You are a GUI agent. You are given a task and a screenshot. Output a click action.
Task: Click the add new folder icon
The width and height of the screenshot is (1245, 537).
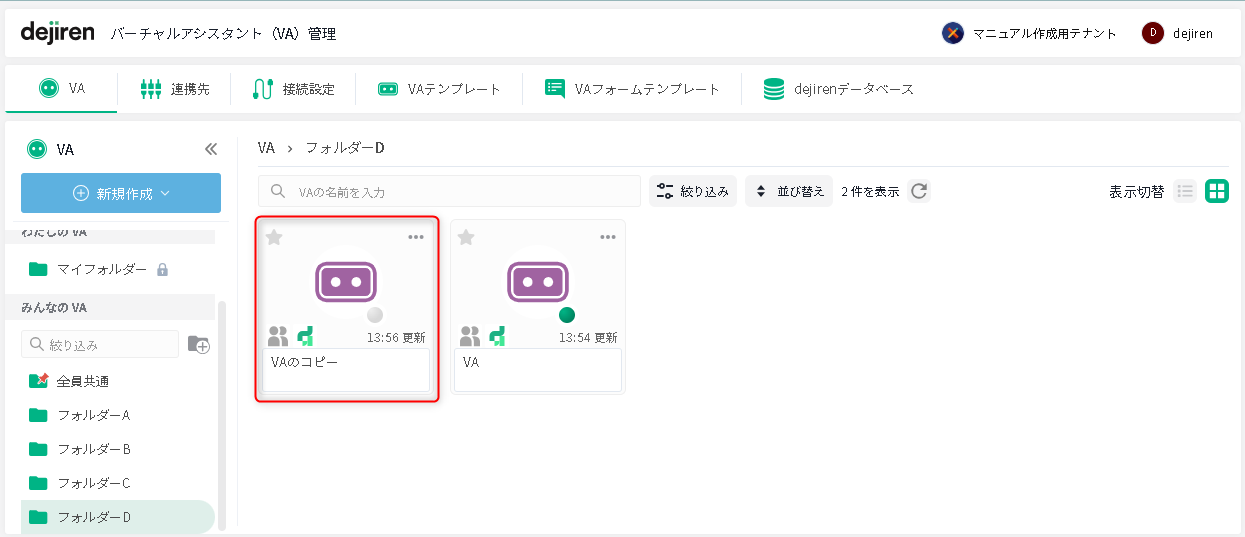point(199,344)
